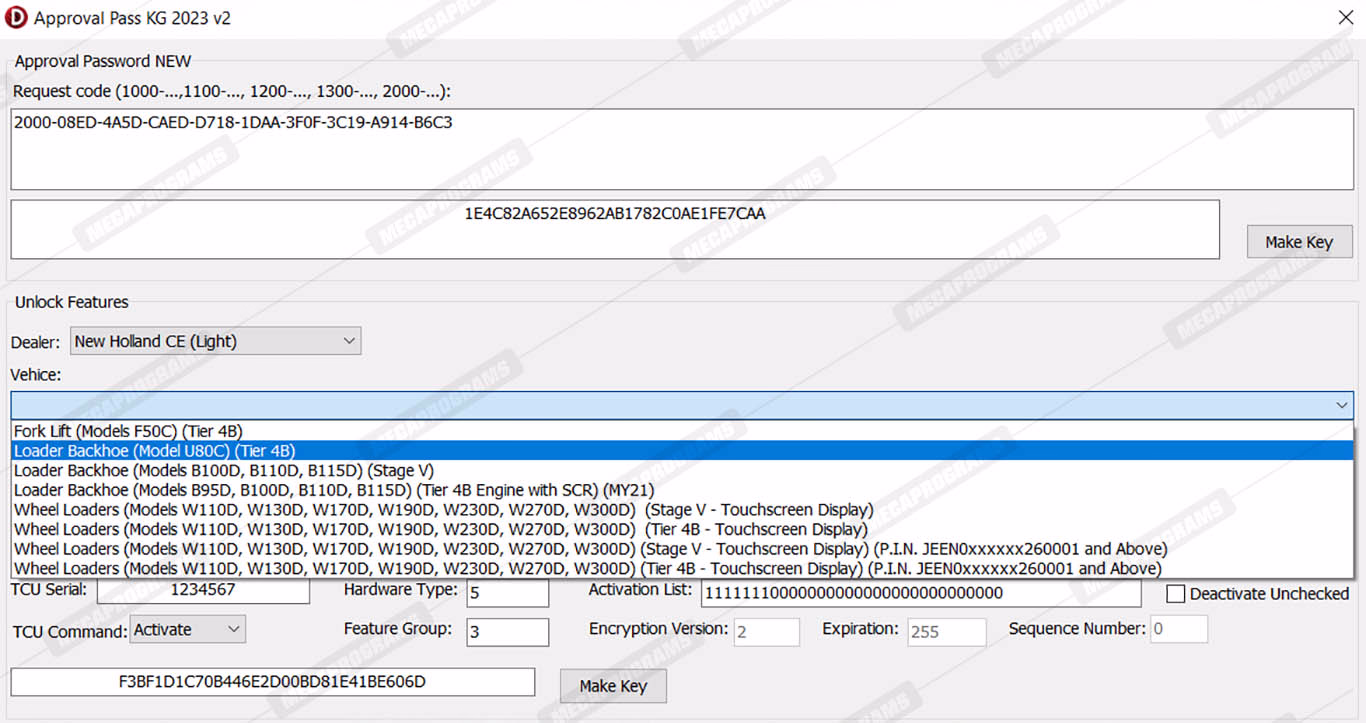Click in the Request code text area
1366x723 pixels.
(680, 150)
